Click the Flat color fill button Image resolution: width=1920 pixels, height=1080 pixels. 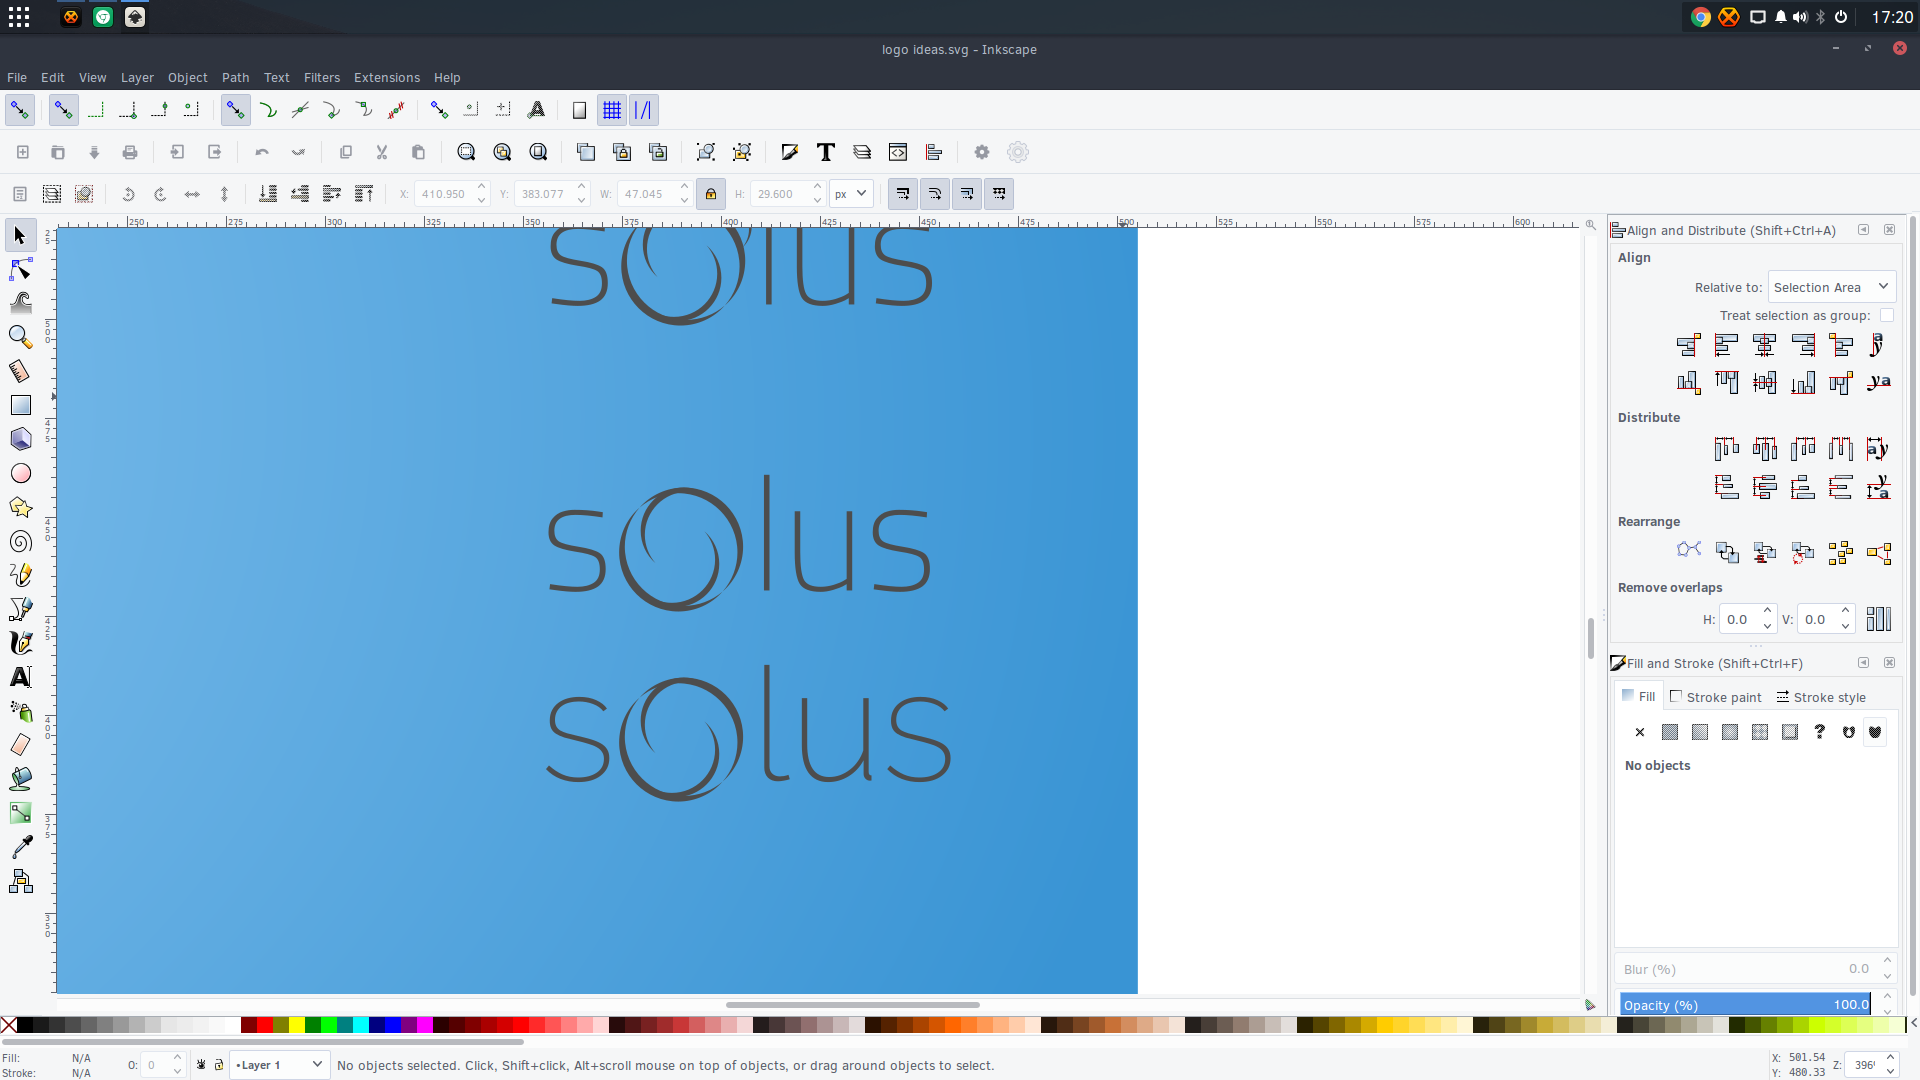(x=1670, y=732)
